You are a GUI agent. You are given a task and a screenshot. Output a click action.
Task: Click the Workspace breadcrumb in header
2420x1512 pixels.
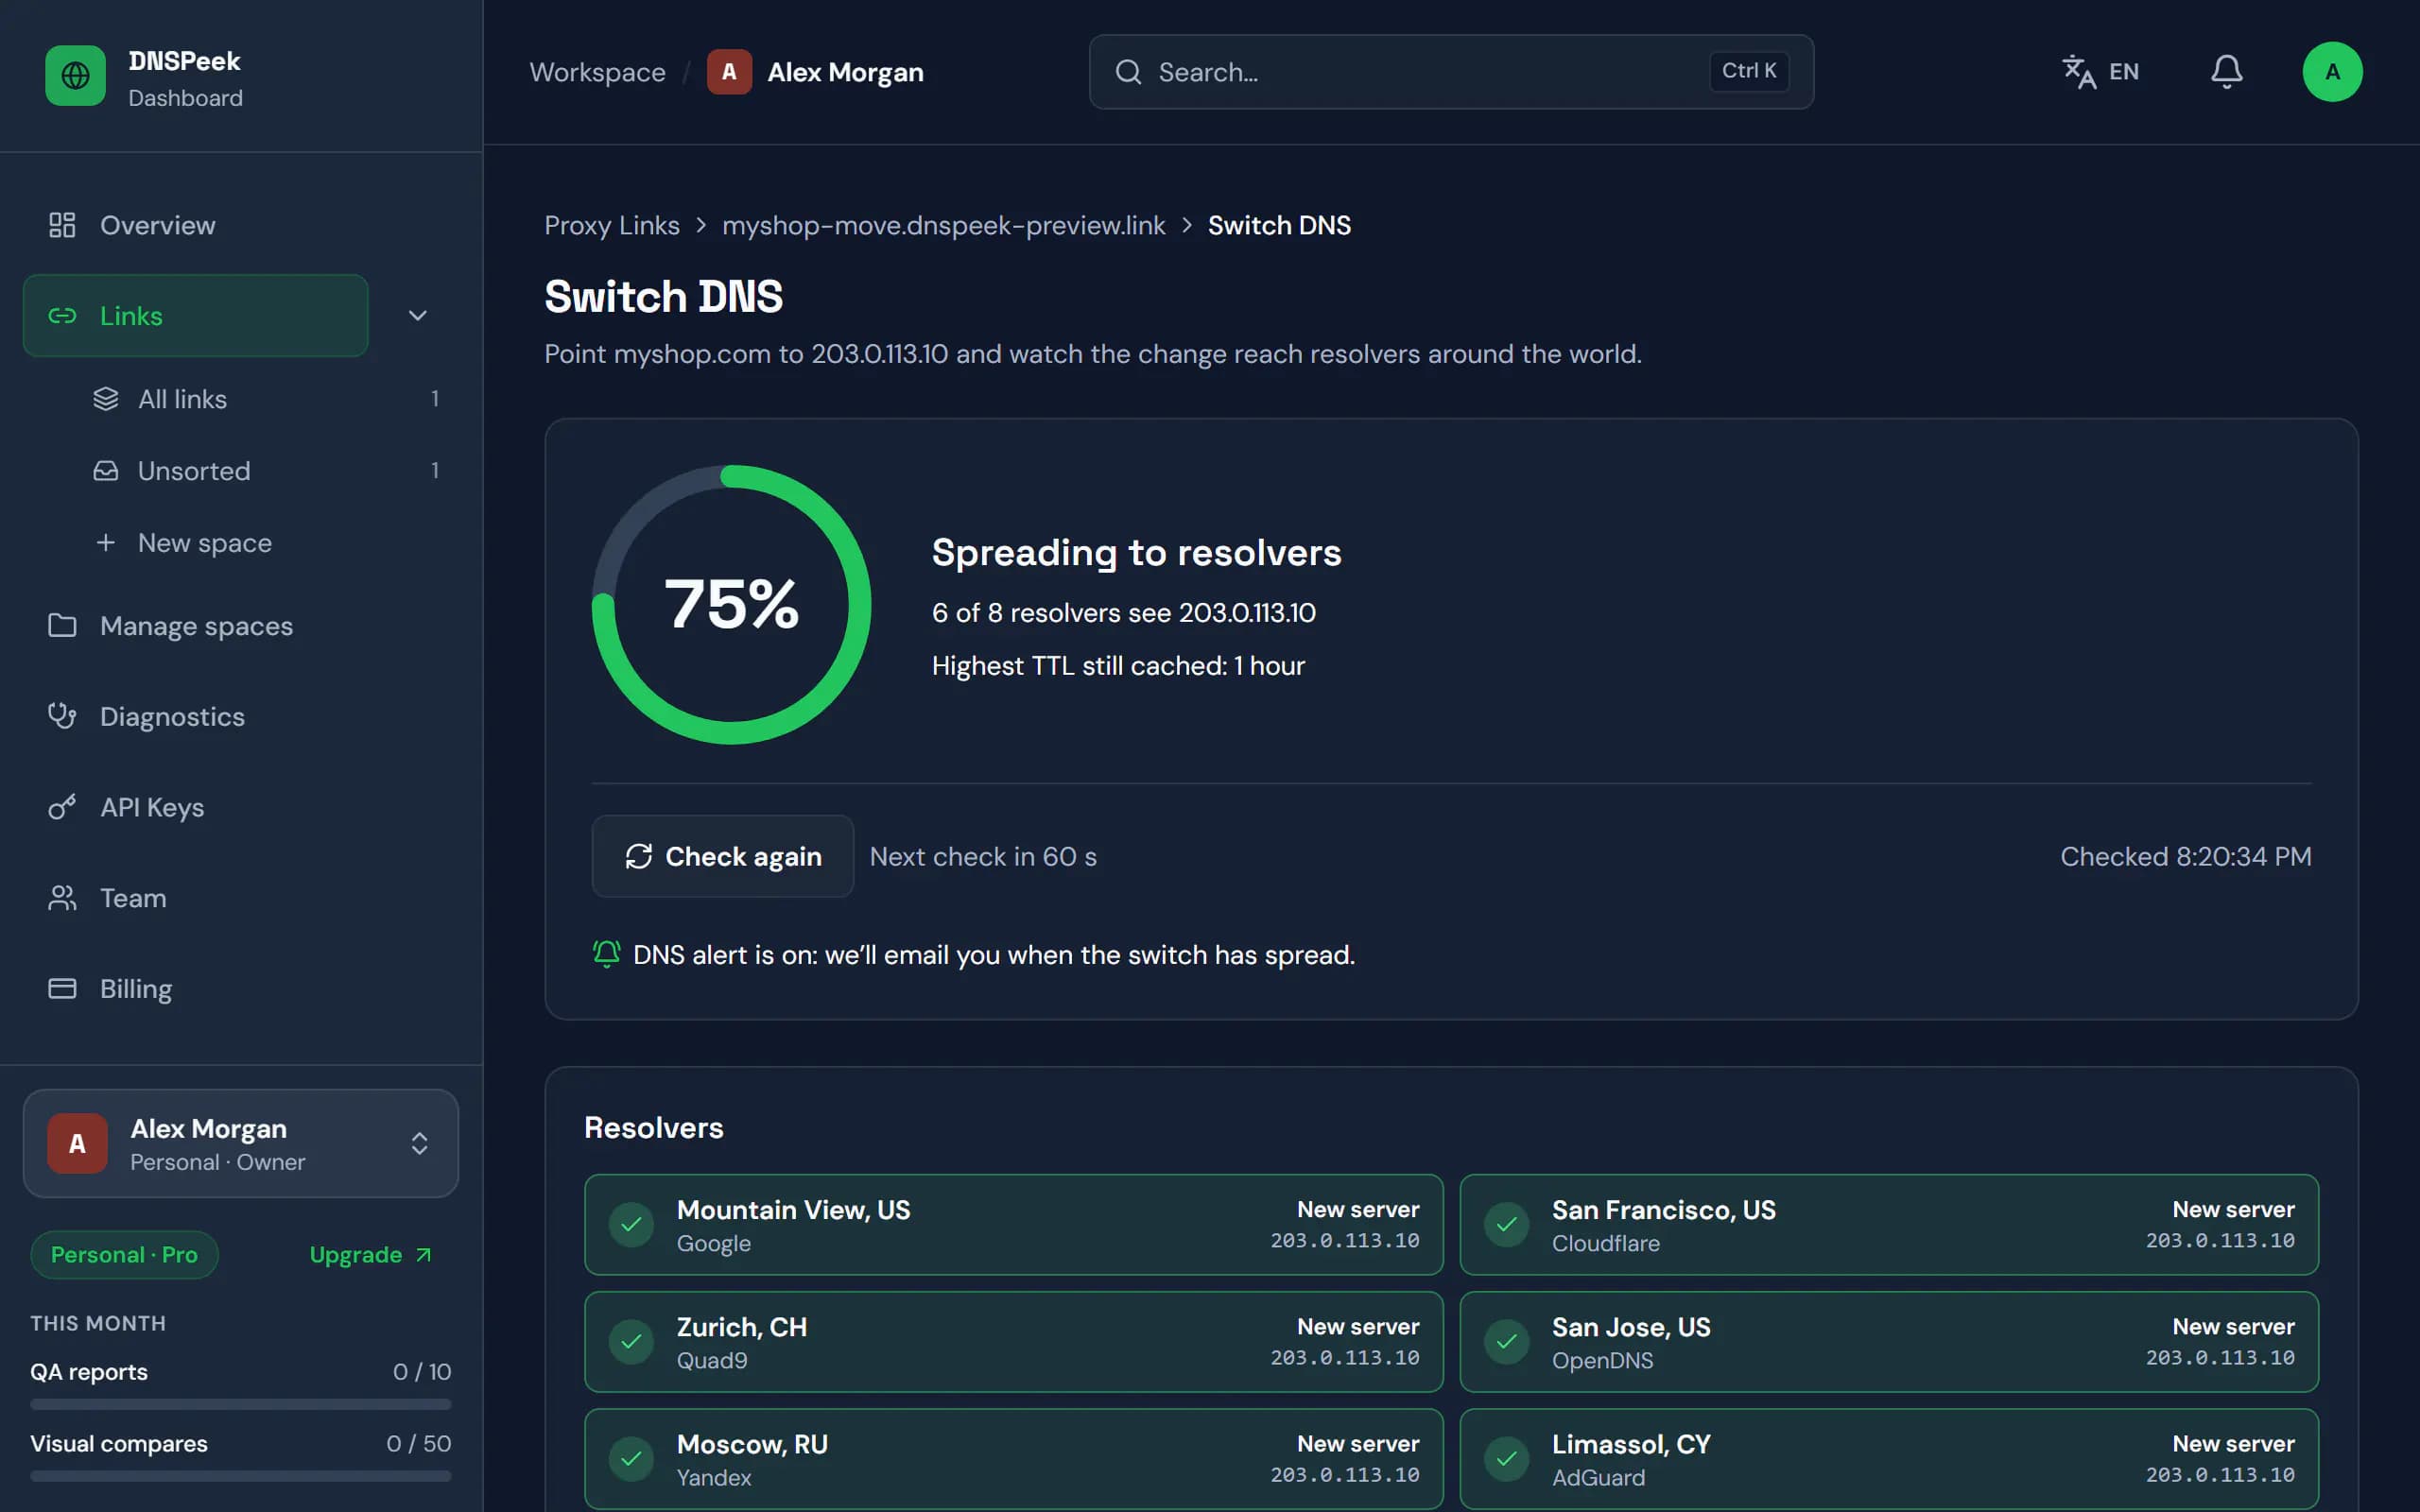[597, 72]
